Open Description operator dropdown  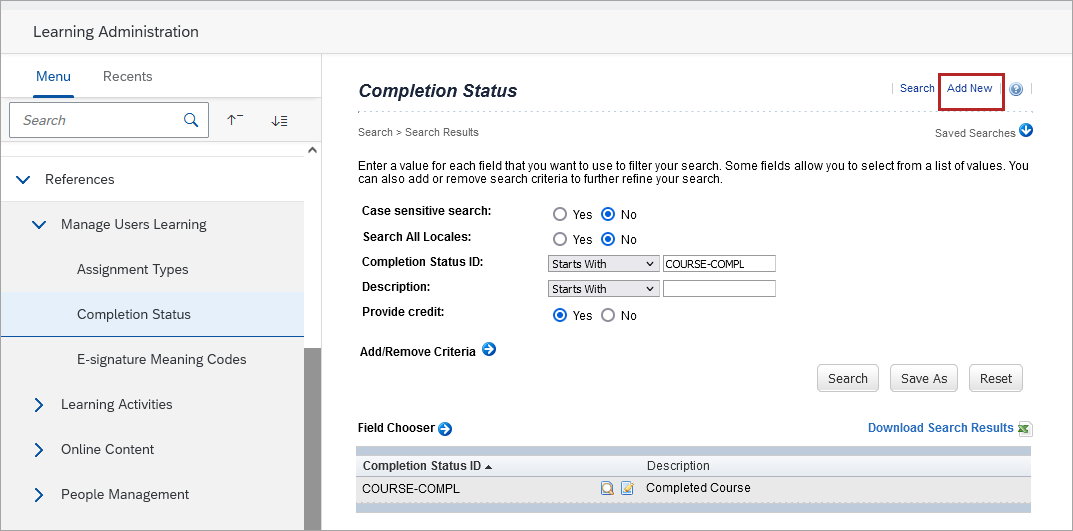click(x=603, y=289)
